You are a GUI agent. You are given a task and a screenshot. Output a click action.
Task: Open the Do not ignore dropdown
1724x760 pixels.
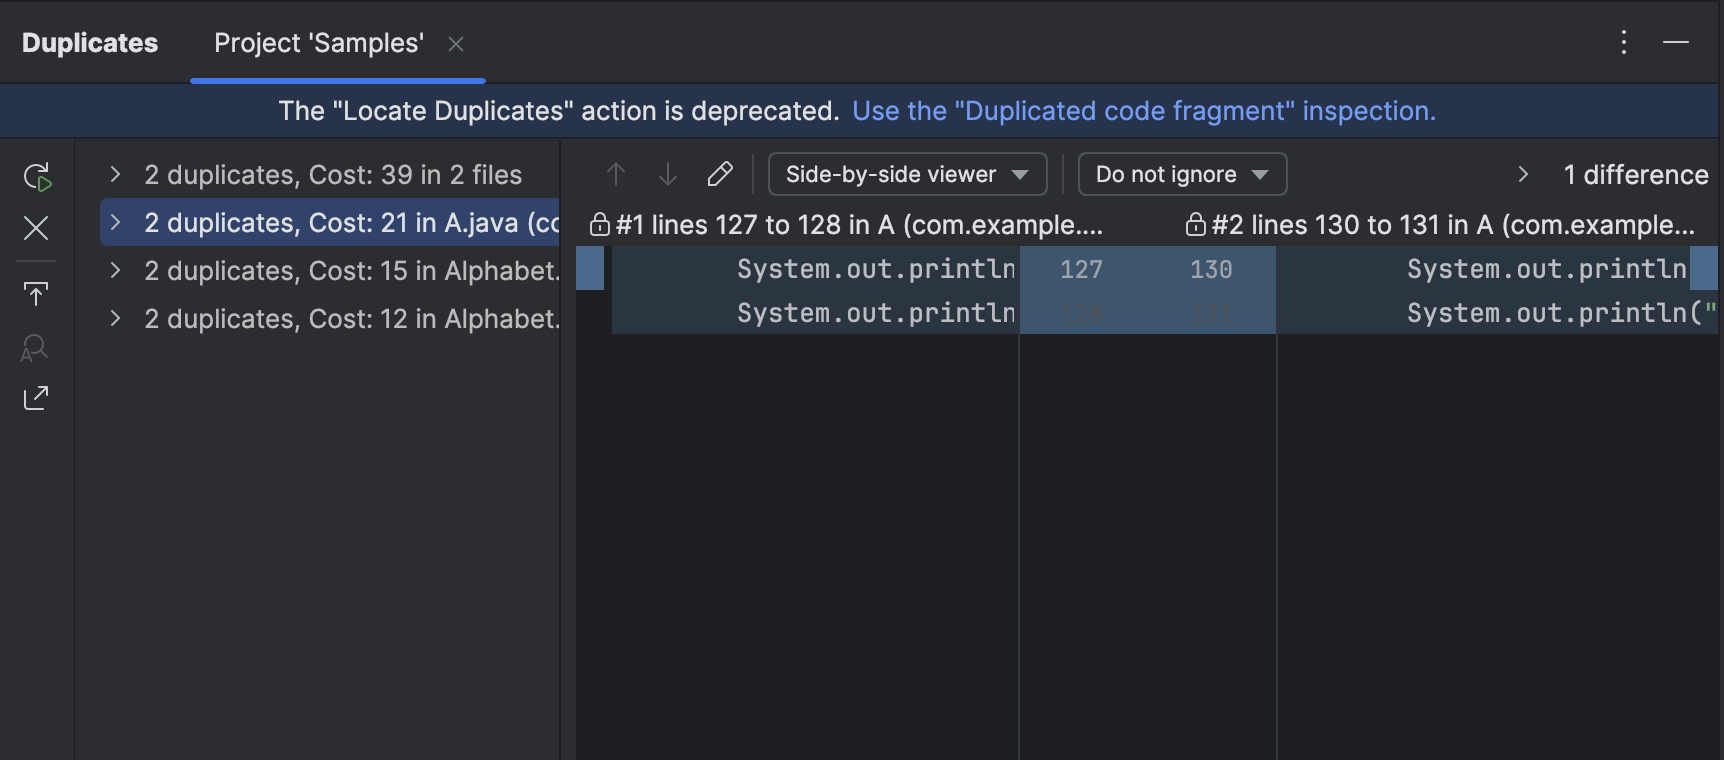1181,174
